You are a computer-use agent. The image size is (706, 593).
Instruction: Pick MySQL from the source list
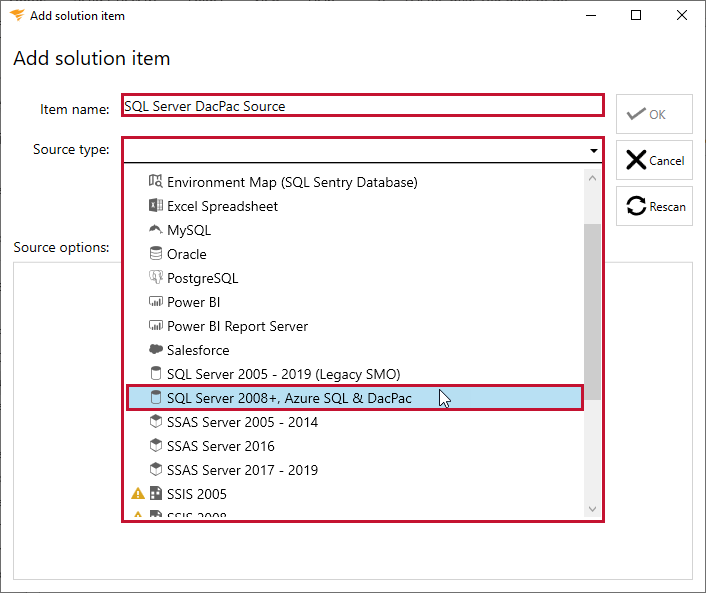click(355, 230)
